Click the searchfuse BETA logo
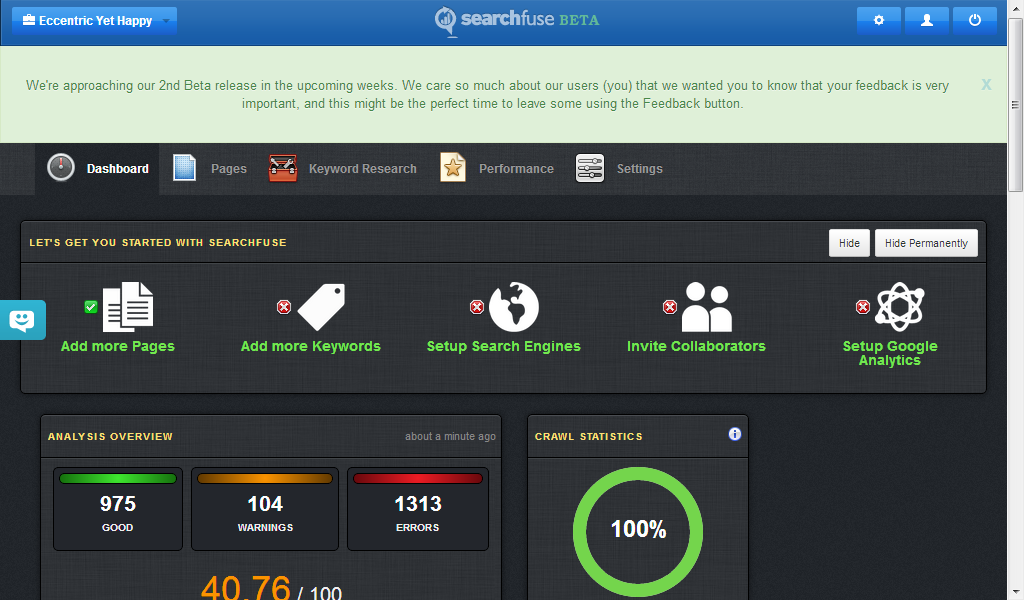Image resolution: width=1024 pixels, height=600 pixels. click(x=517, y=20)
